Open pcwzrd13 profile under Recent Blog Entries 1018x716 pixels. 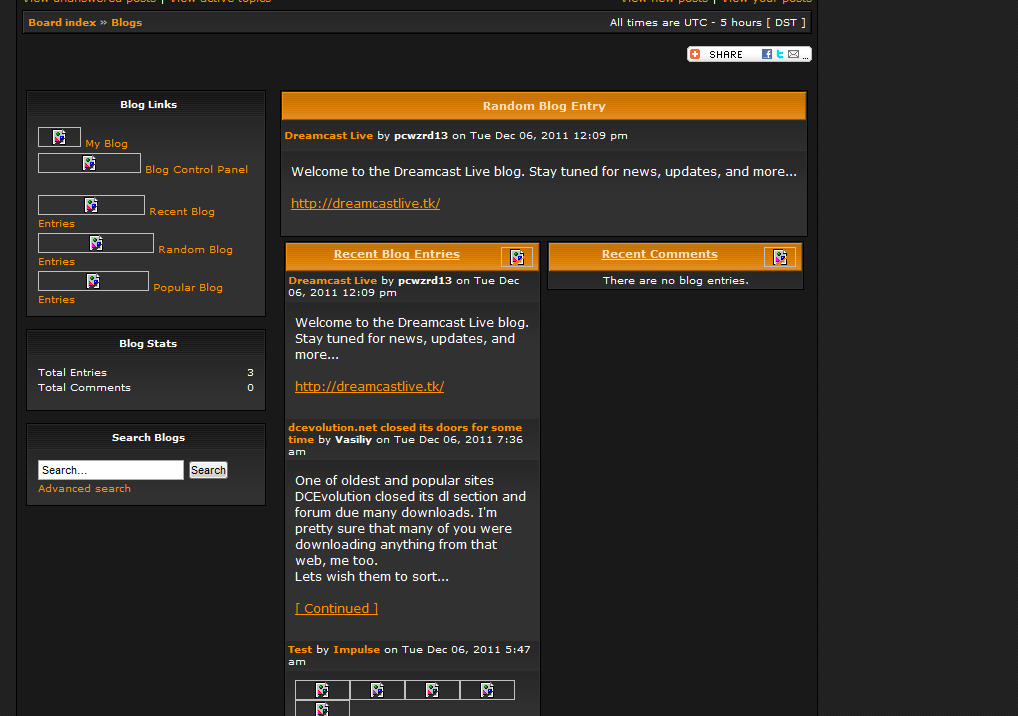[x=425, y=280]
